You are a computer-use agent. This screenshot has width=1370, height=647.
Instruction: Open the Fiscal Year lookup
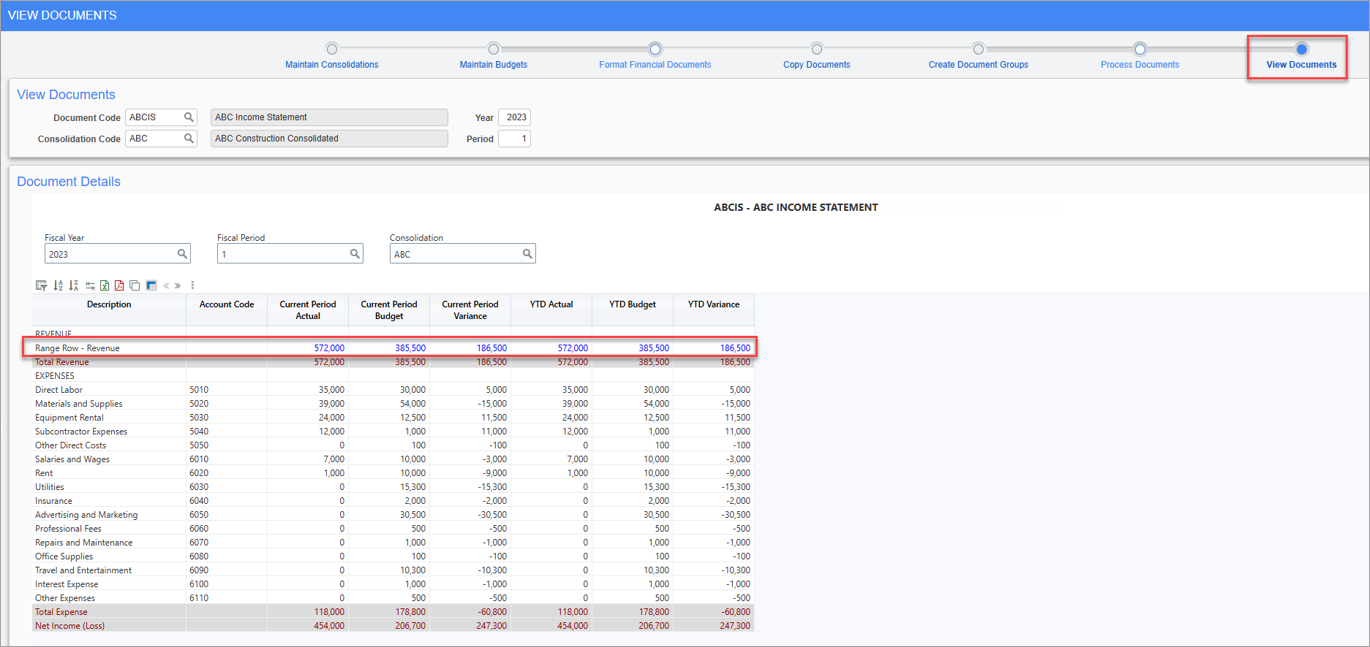(182, 253)
